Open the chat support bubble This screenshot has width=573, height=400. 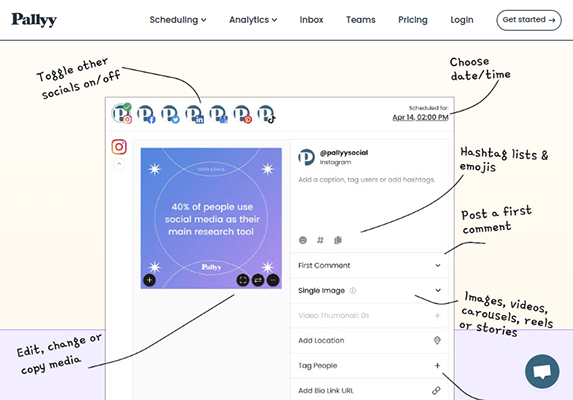point(542,372)
